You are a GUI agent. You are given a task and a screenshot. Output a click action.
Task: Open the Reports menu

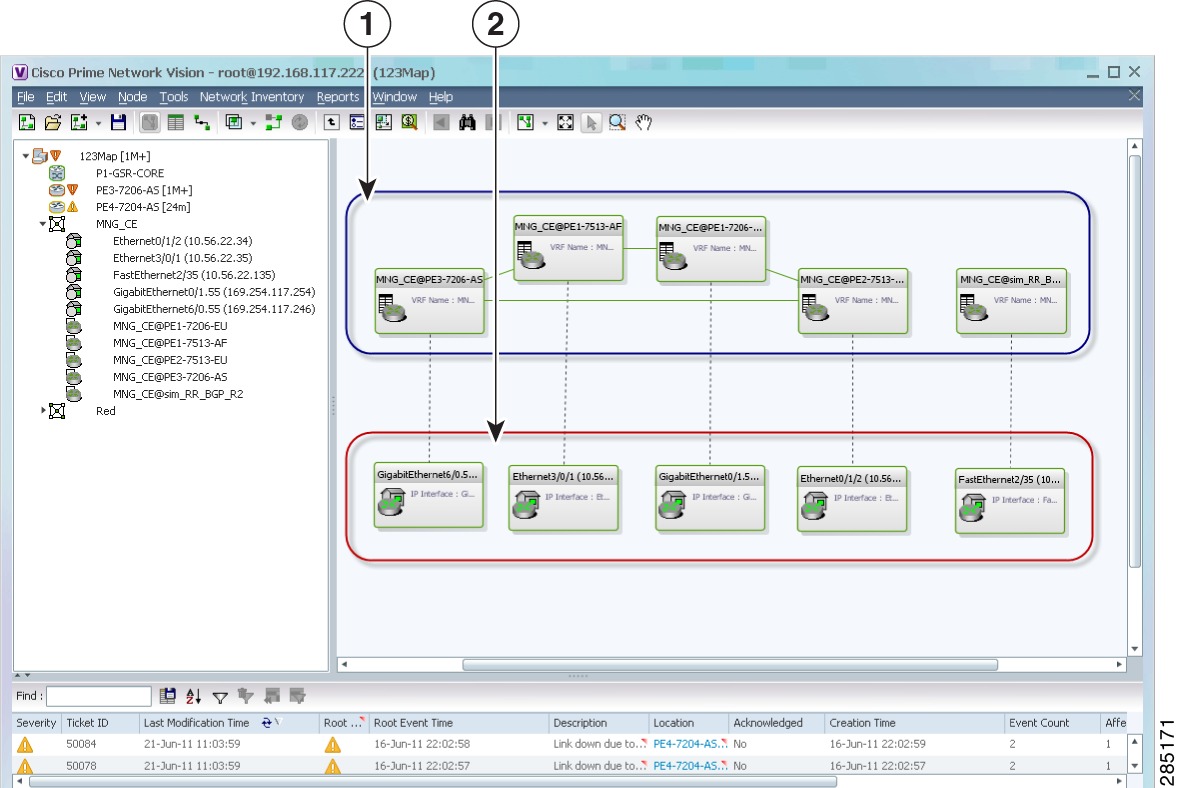(x=338, y=97)
